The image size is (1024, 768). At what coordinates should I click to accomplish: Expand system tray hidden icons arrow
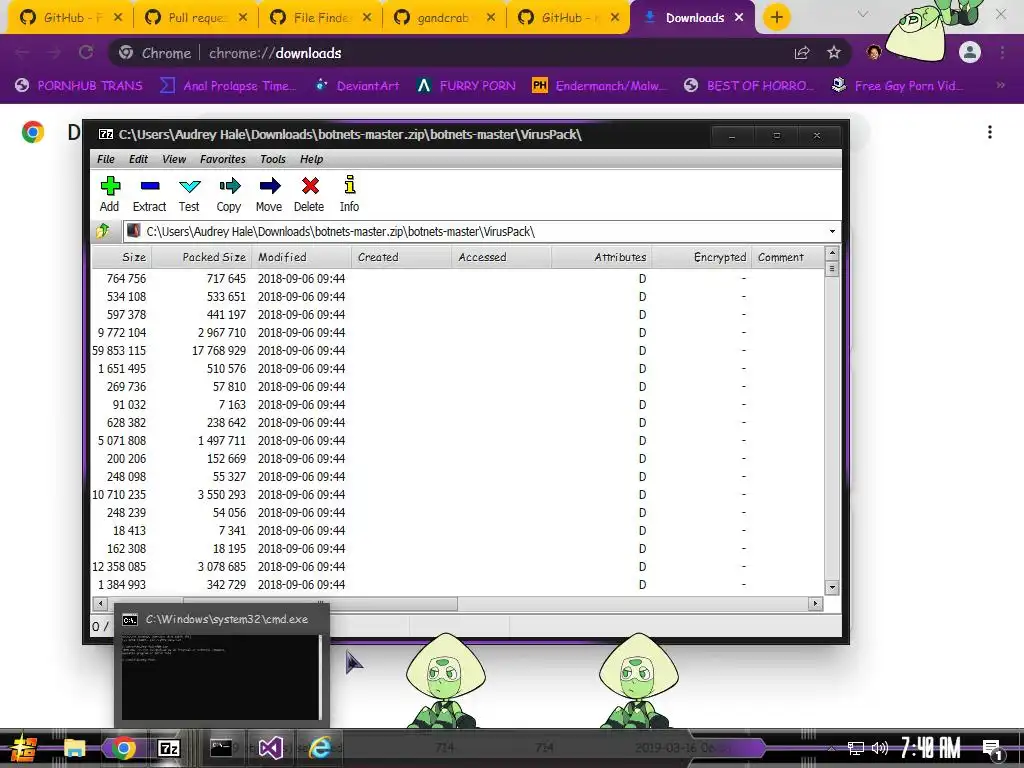(831, 748)
